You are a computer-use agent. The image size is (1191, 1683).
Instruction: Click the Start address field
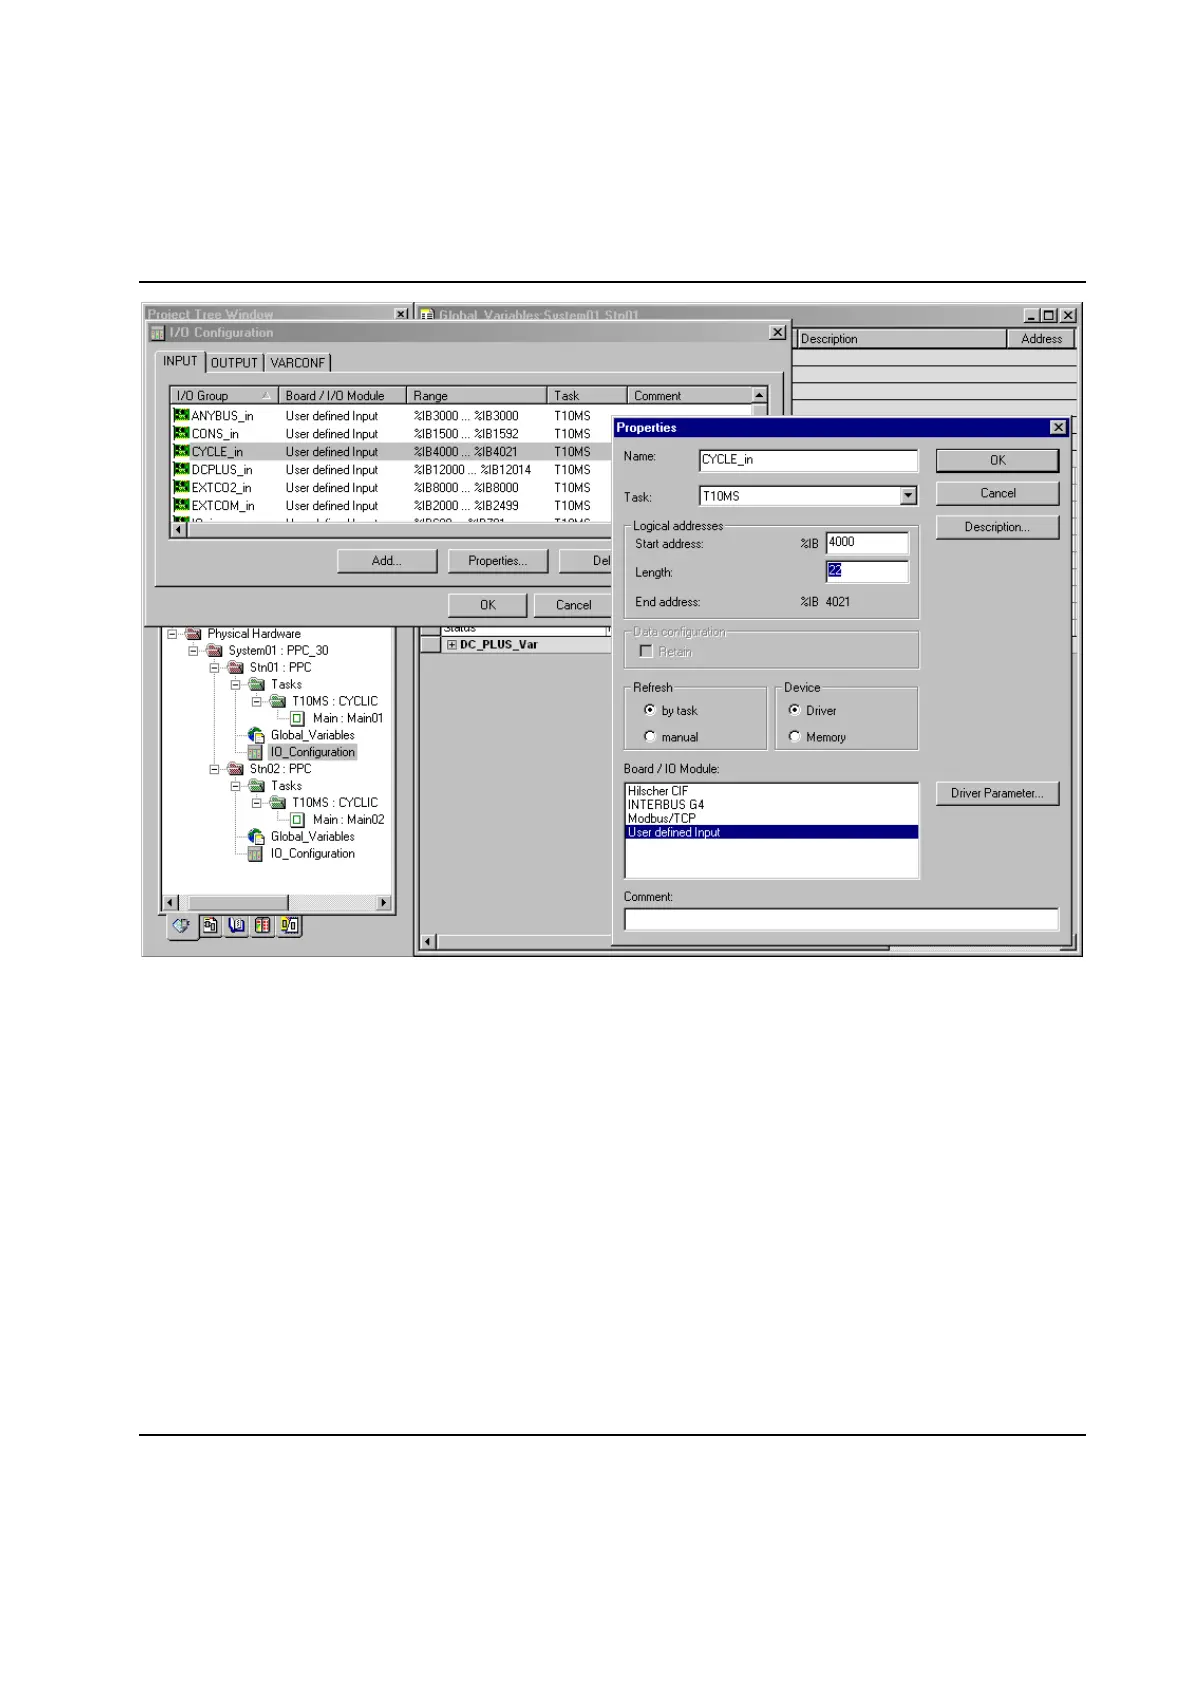[x=867, y=543]
